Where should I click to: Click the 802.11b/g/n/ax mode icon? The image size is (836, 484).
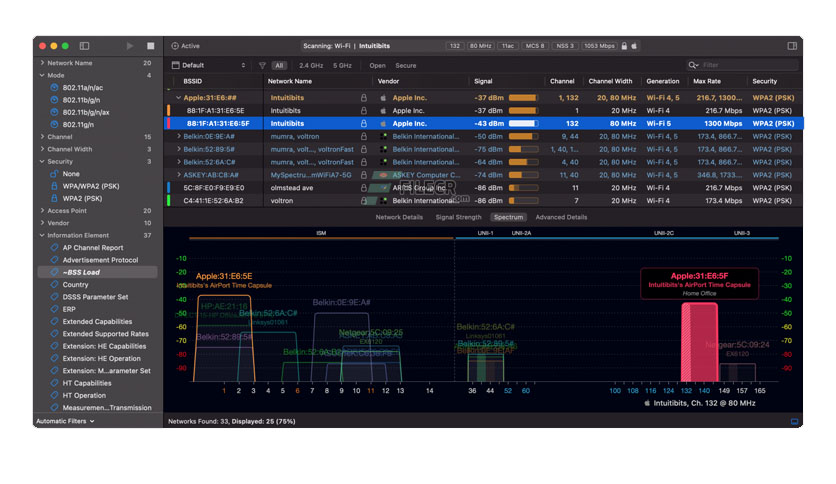pyautogui.click(x=54, y=112)
